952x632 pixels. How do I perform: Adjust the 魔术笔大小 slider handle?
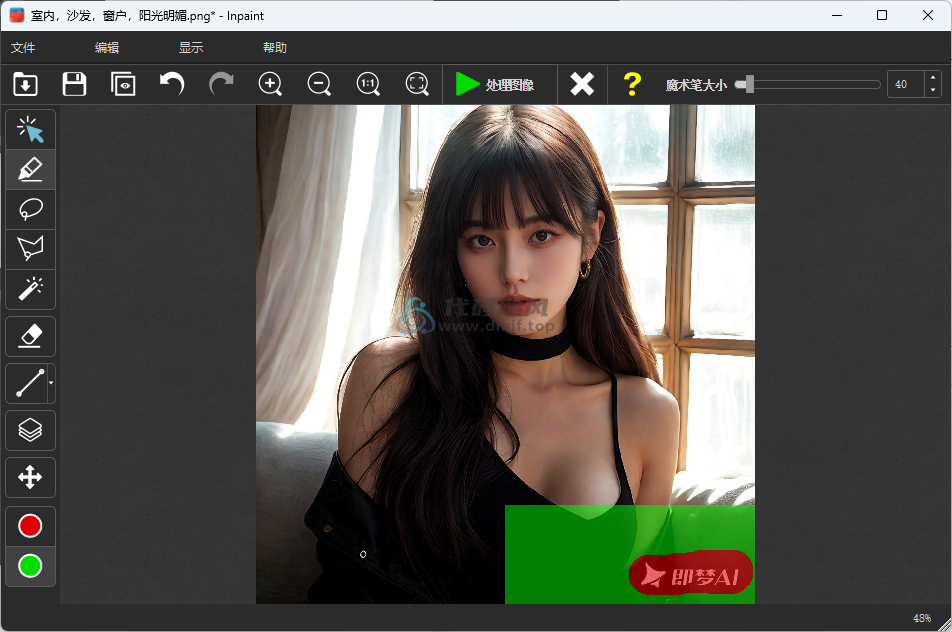tap(749, 84)
